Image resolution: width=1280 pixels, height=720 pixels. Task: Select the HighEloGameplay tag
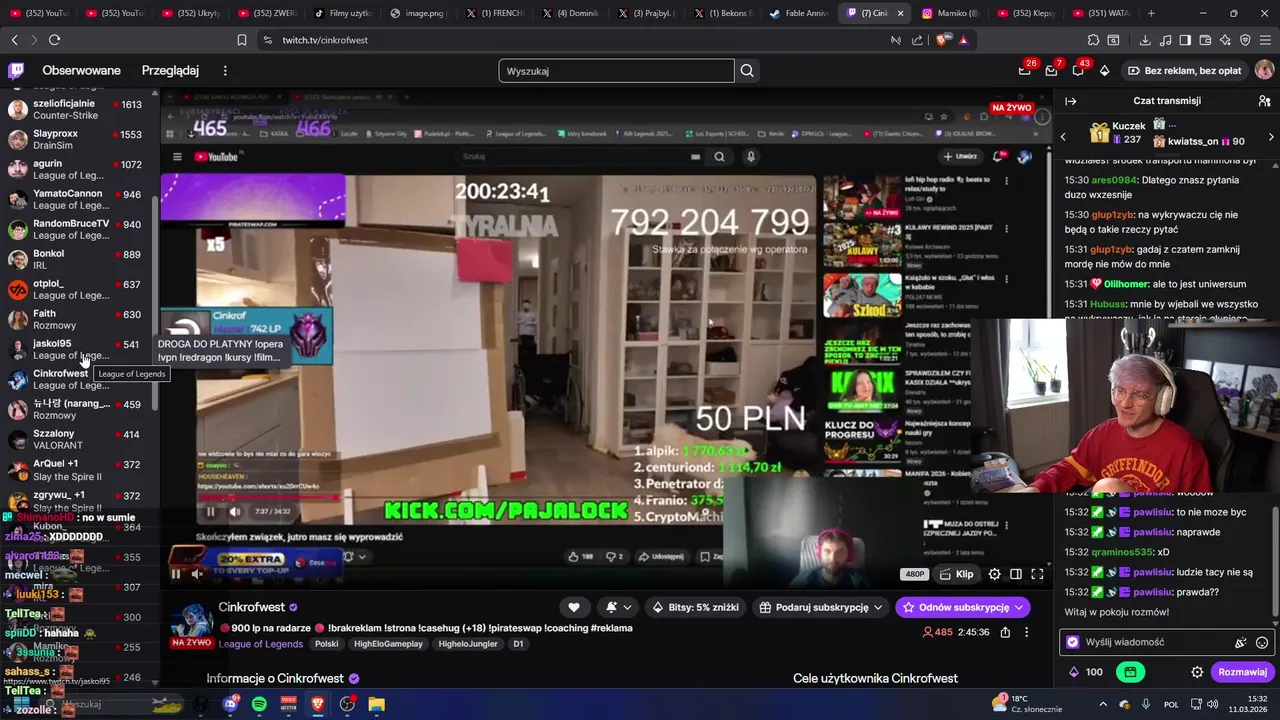[x=388, y=644]
